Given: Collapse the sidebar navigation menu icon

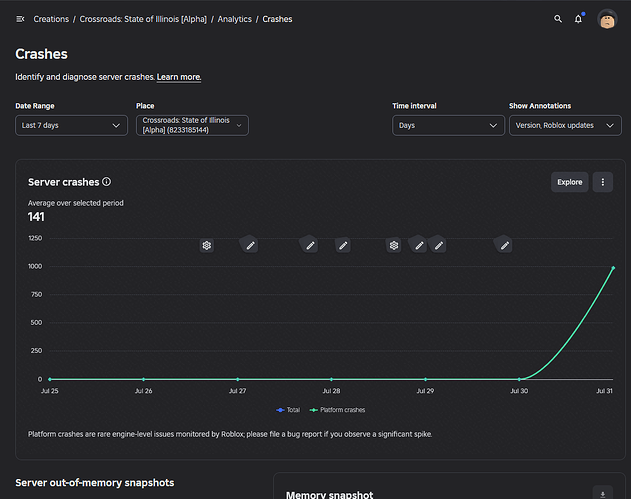Looking at the screenshot, I should point(20,19).
